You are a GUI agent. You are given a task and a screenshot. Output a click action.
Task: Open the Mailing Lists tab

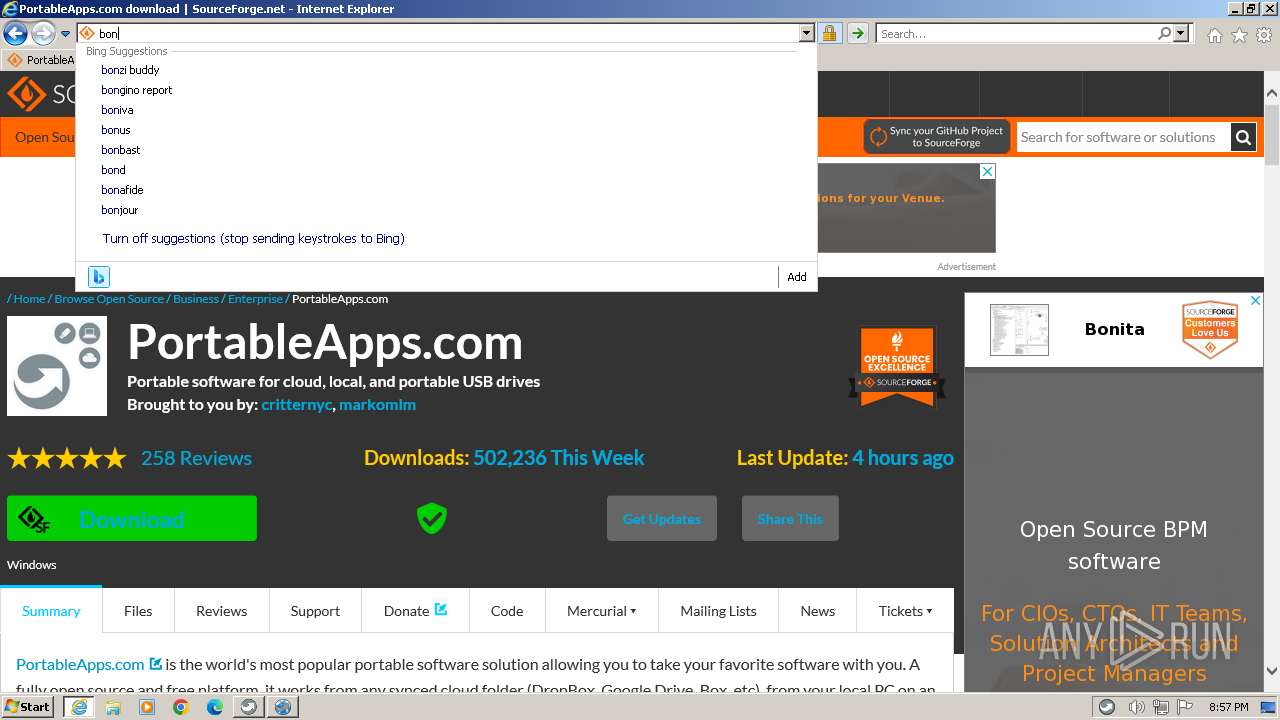tap(718, 611)
